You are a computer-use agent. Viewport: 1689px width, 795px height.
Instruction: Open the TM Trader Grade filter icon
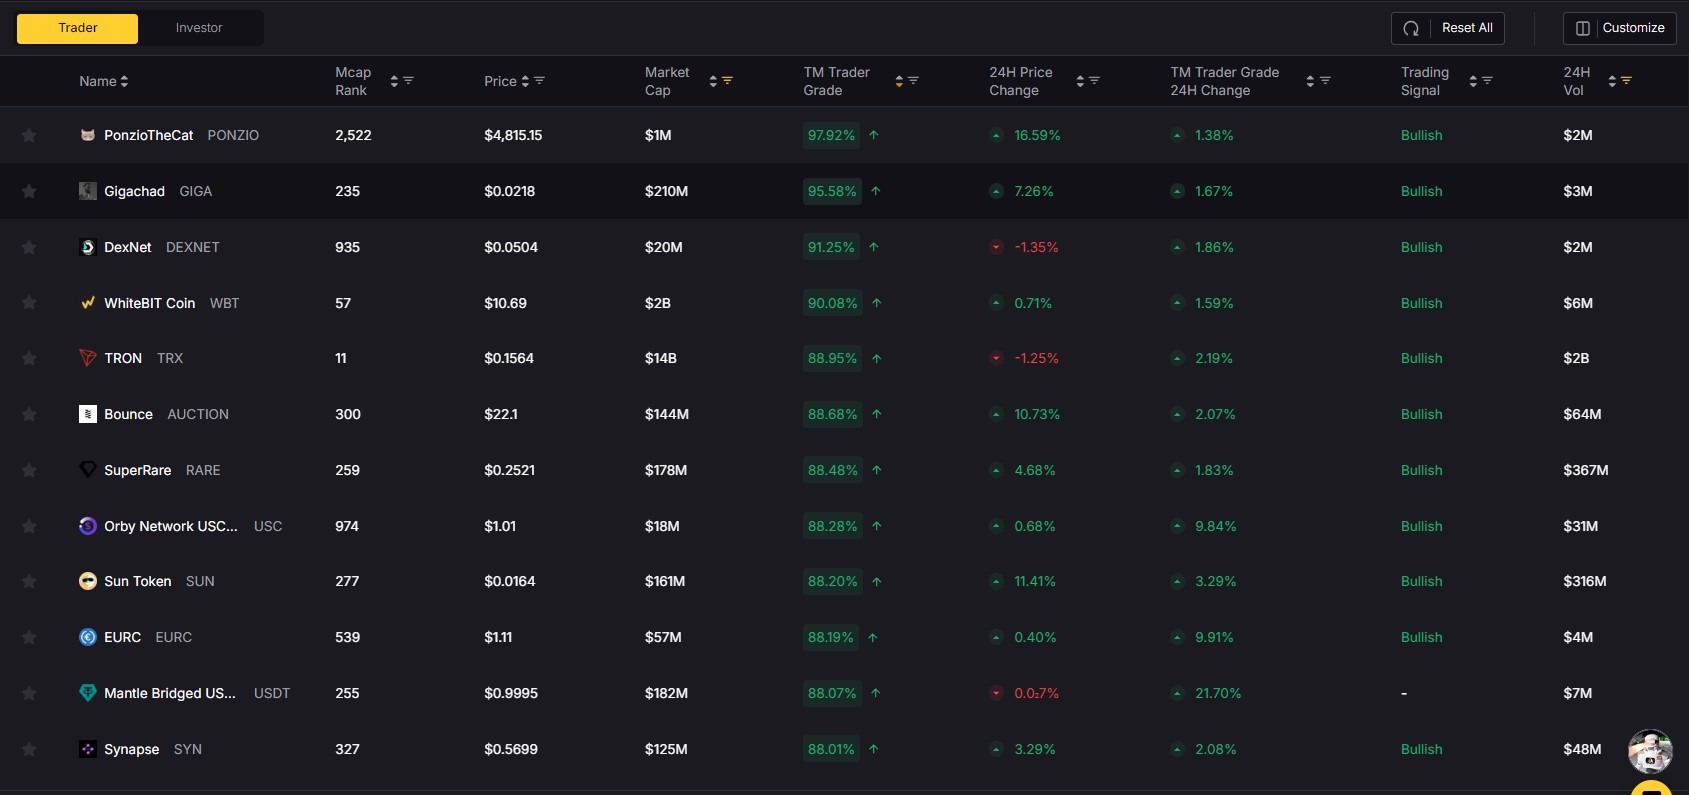point(913,80)
